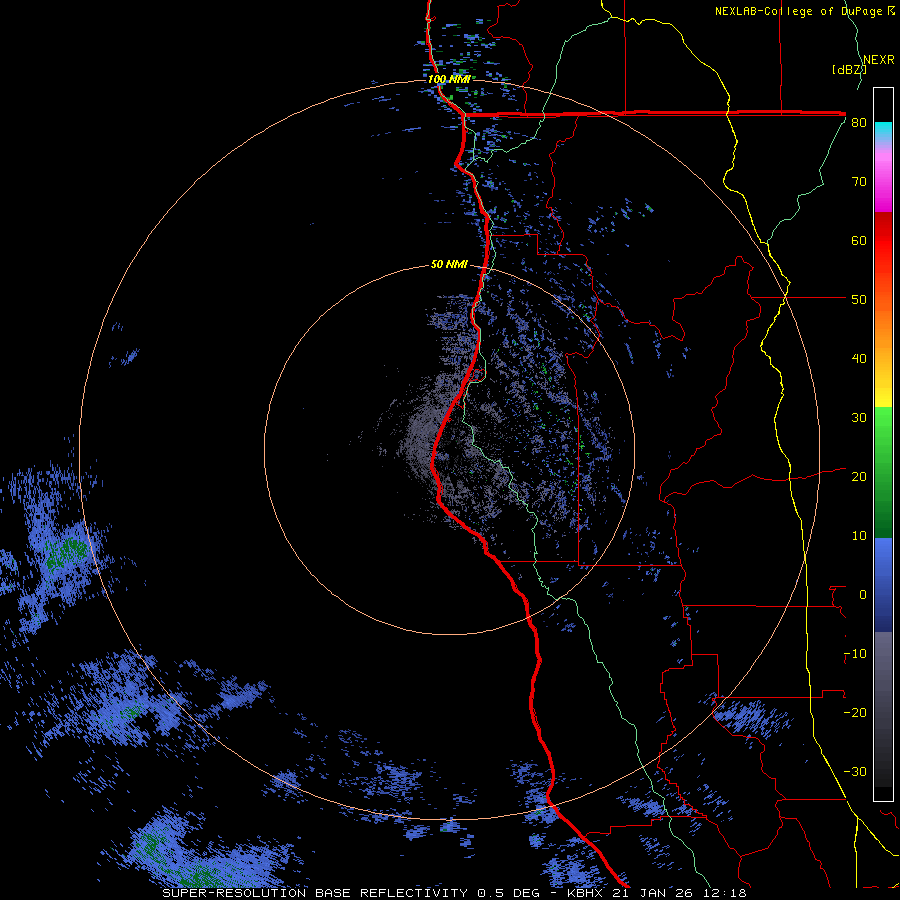Image resolution: width=900 pixels, height=900 pixels.
Task: Click the 80 value on the dBZ scale
Action: click(859, 123)
